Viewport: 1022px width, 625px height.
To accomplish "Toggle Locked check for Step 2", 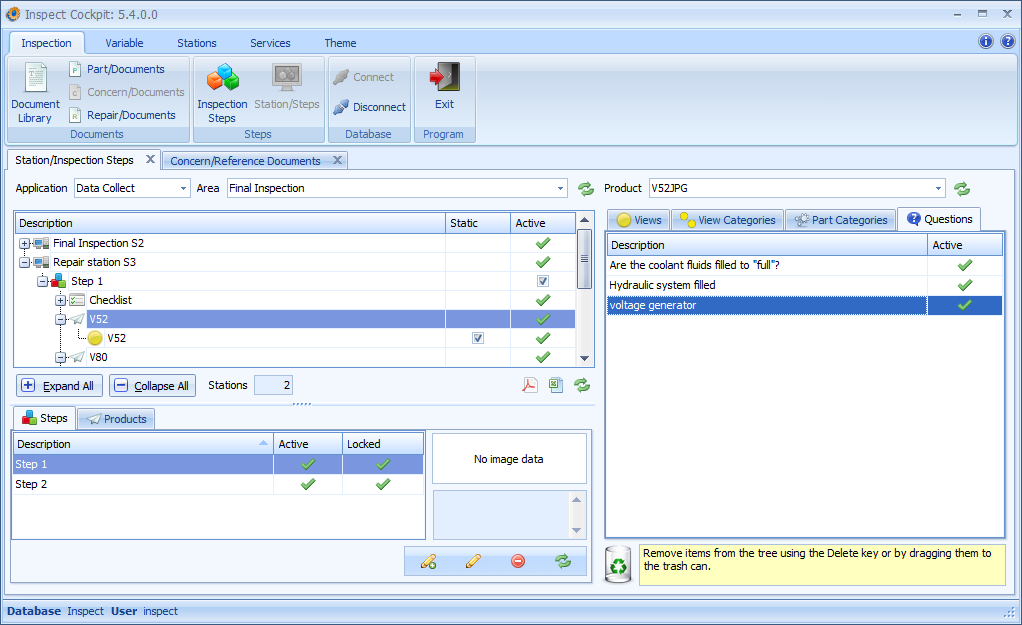I will click(x=383, y=484).
